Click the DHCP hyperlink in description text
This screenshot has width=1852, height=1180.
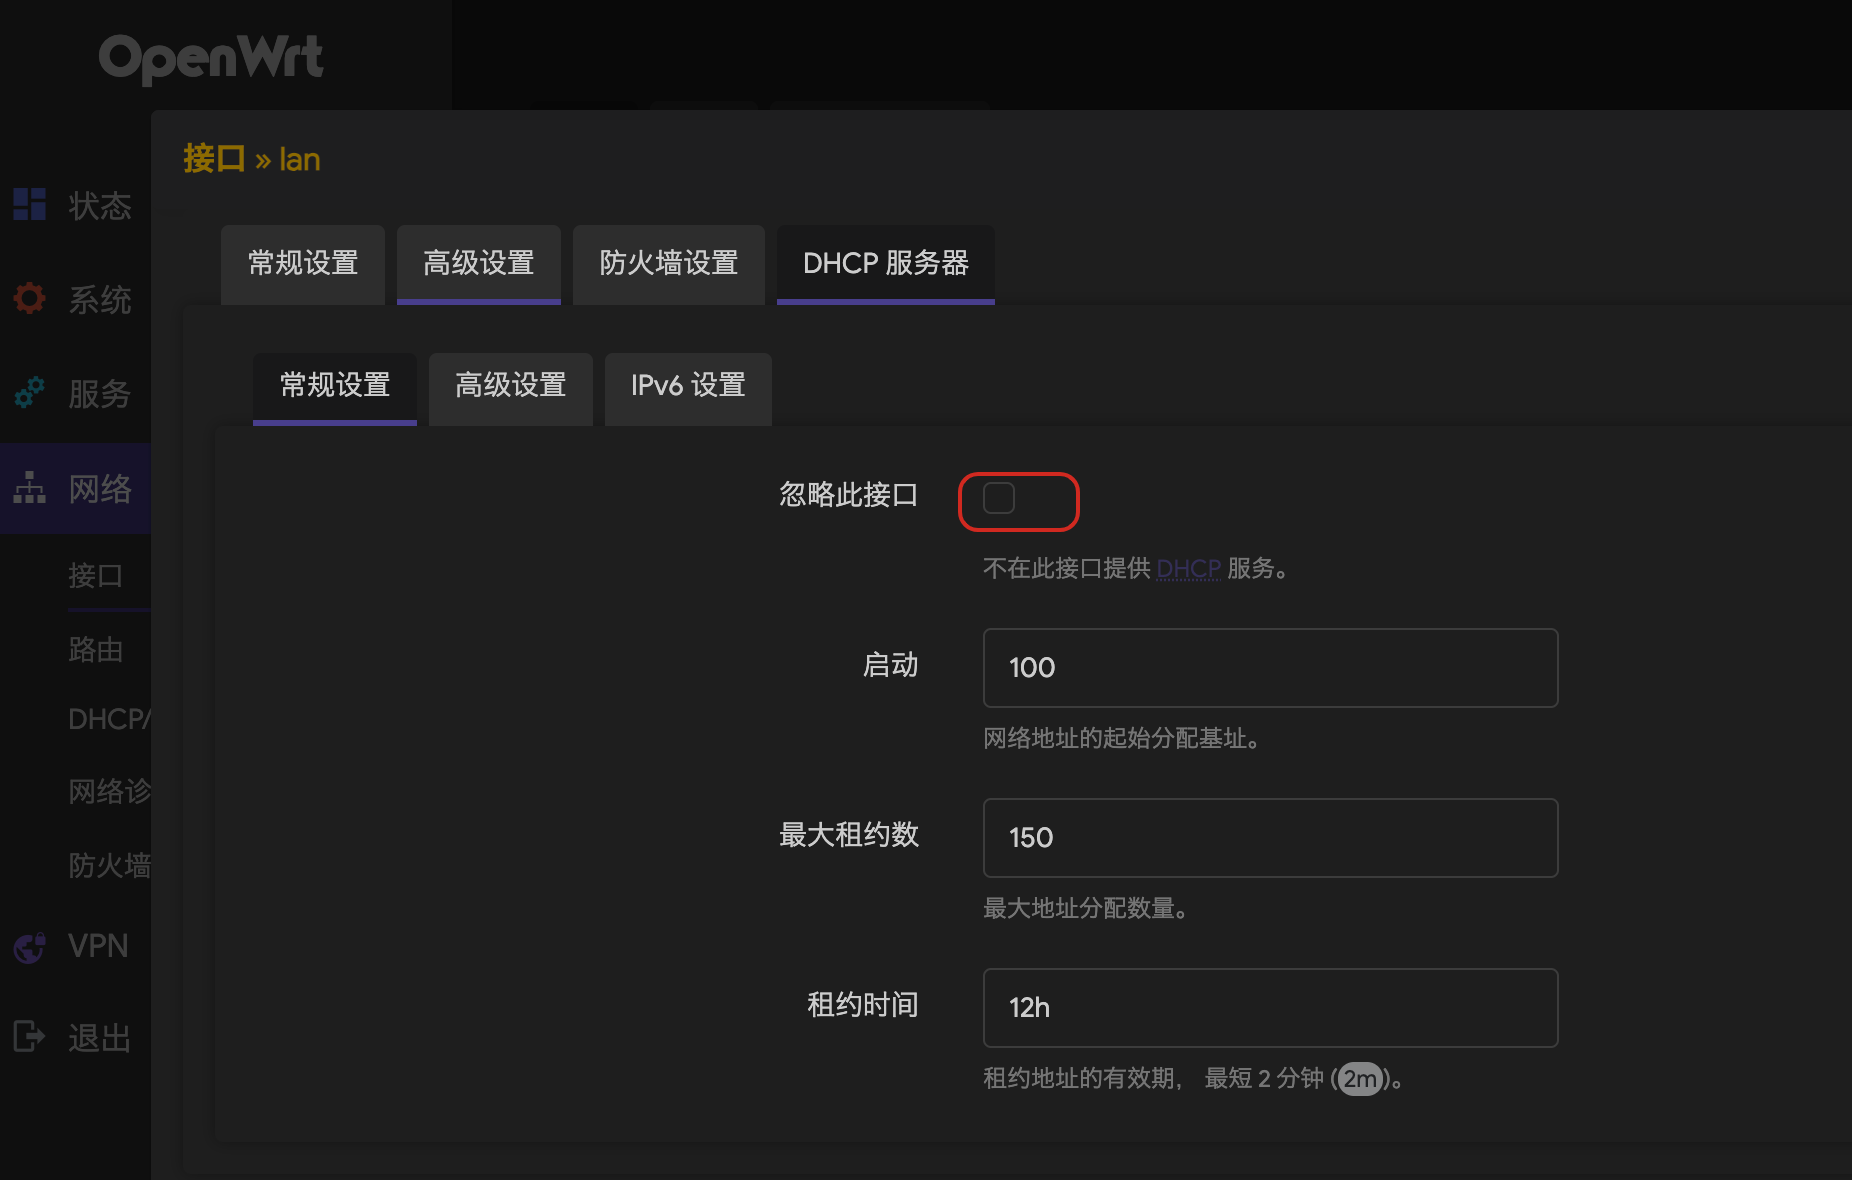coord(1188,568)
